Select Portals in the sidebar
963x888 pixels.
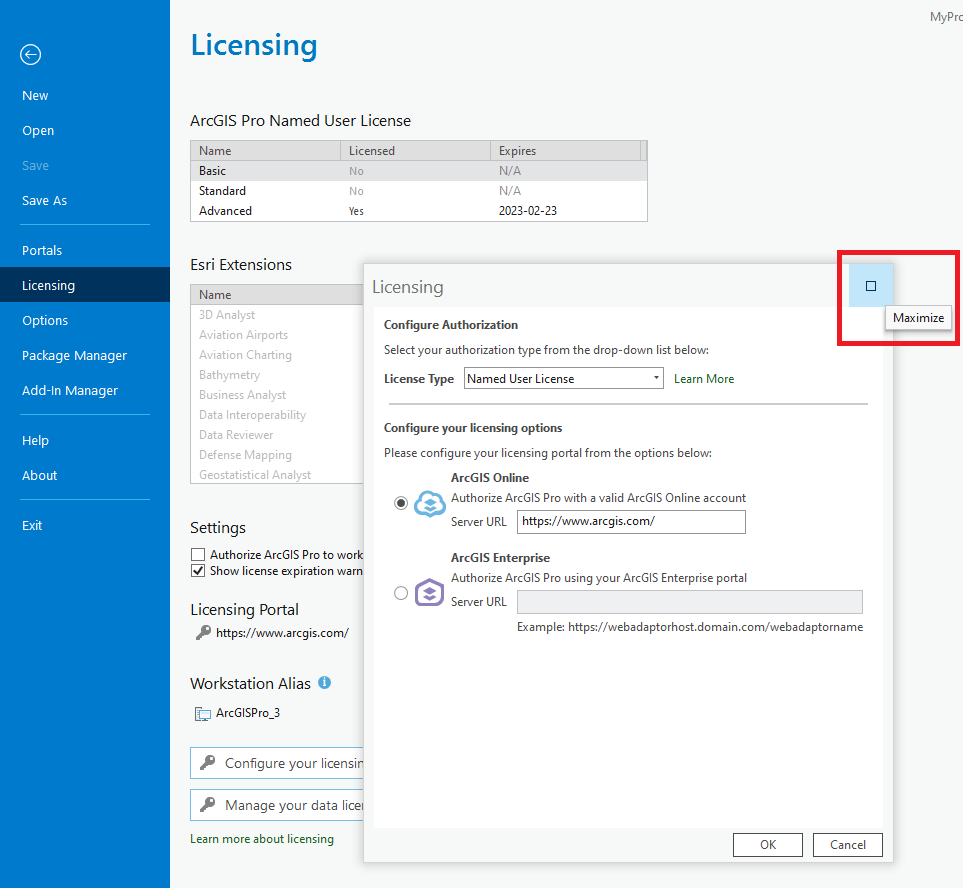pyautogui.click(x=42, y=251)
